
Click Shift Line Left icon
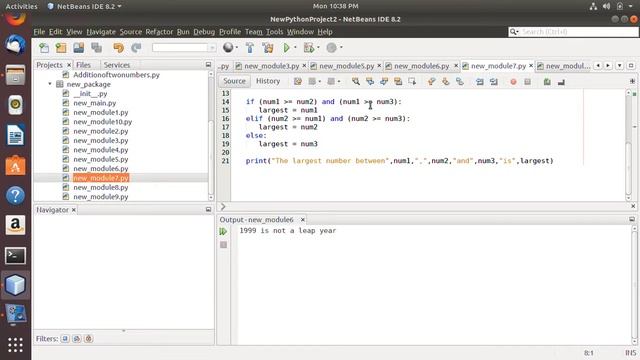tap(480, 82)
